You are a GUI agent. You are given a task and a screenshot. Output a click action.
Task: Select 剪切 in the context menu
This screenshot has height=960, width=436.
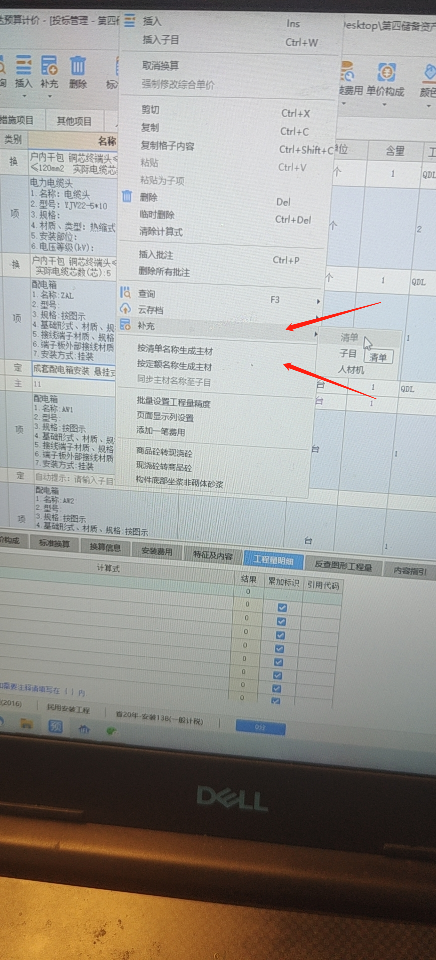tap(150, 110)
